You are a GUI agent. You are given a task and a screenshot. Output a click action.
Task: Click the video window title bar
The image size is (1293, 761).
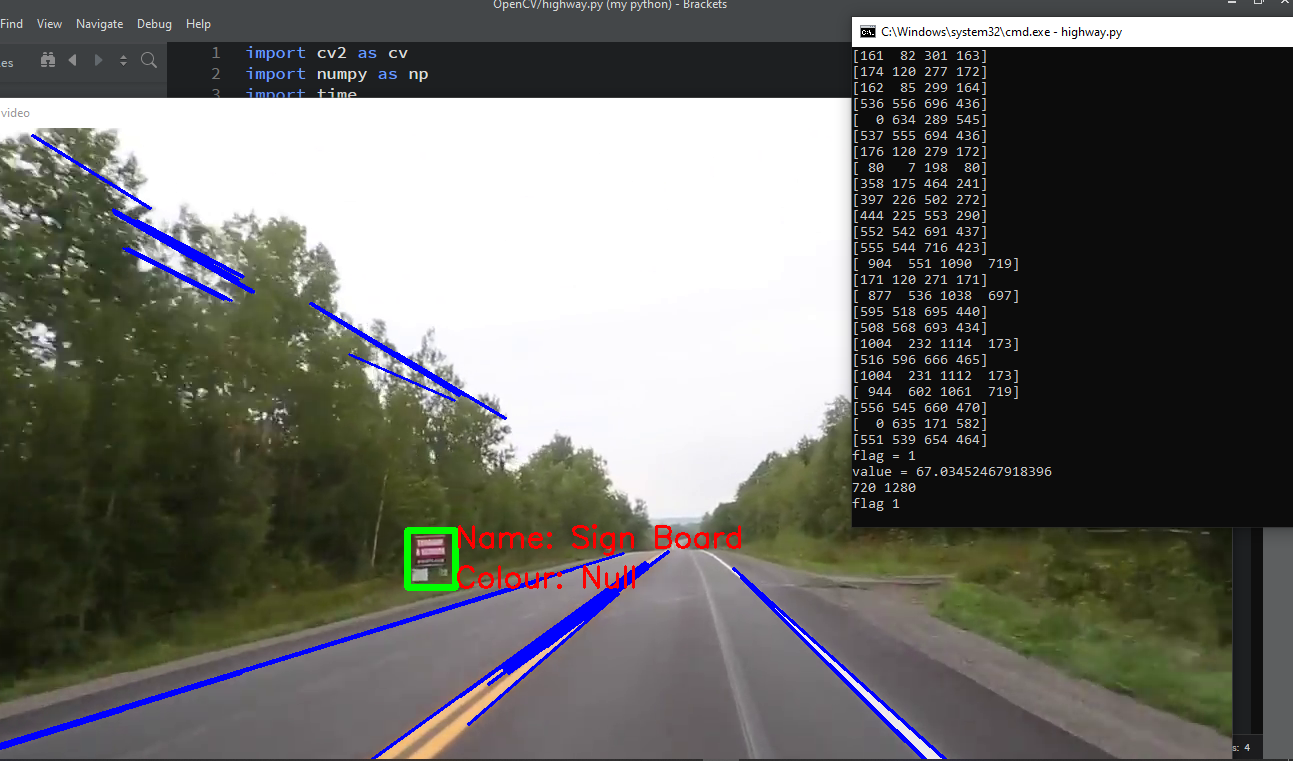pos(400,113)
